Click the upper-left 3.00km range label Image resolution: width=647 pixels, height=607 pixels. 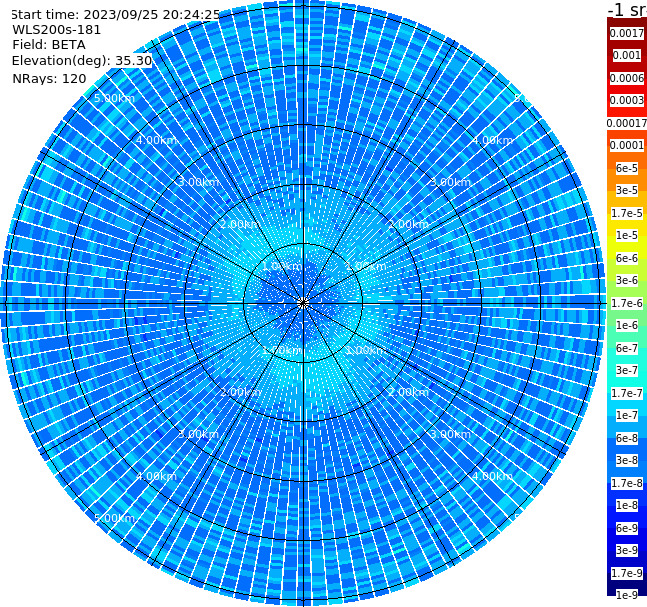click(x=198, y=182)
